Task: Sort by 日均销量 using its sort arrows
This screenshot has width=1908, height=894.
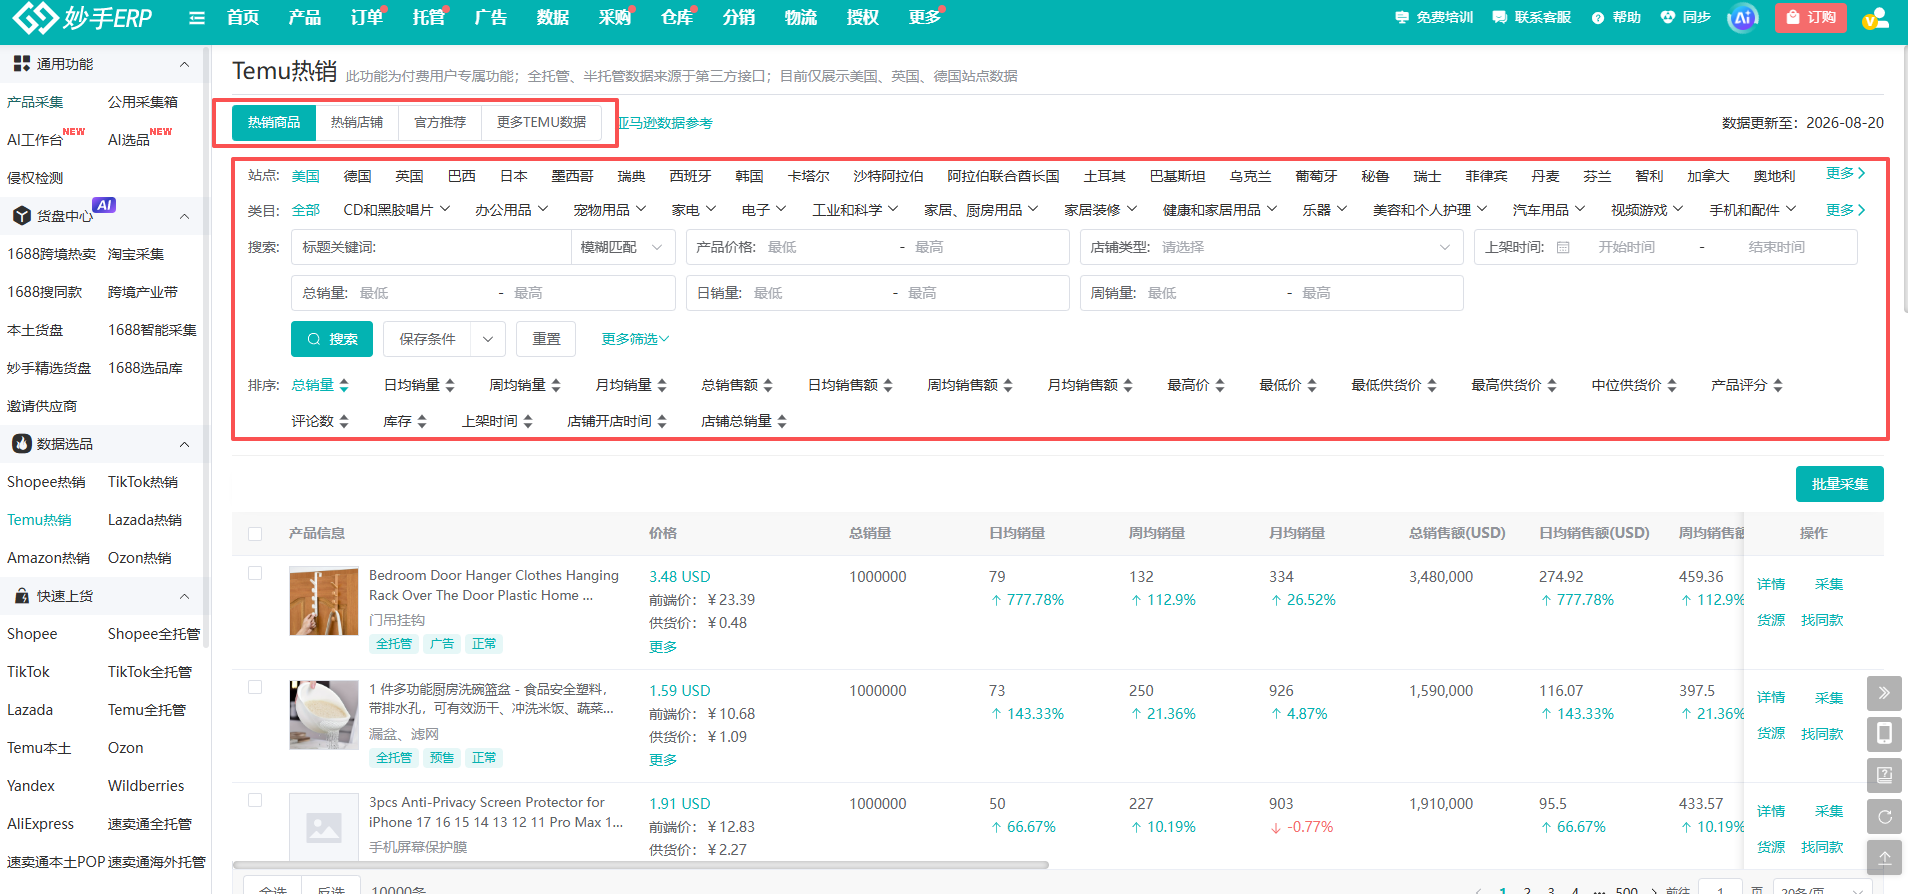Action: (x=450, y=385)
